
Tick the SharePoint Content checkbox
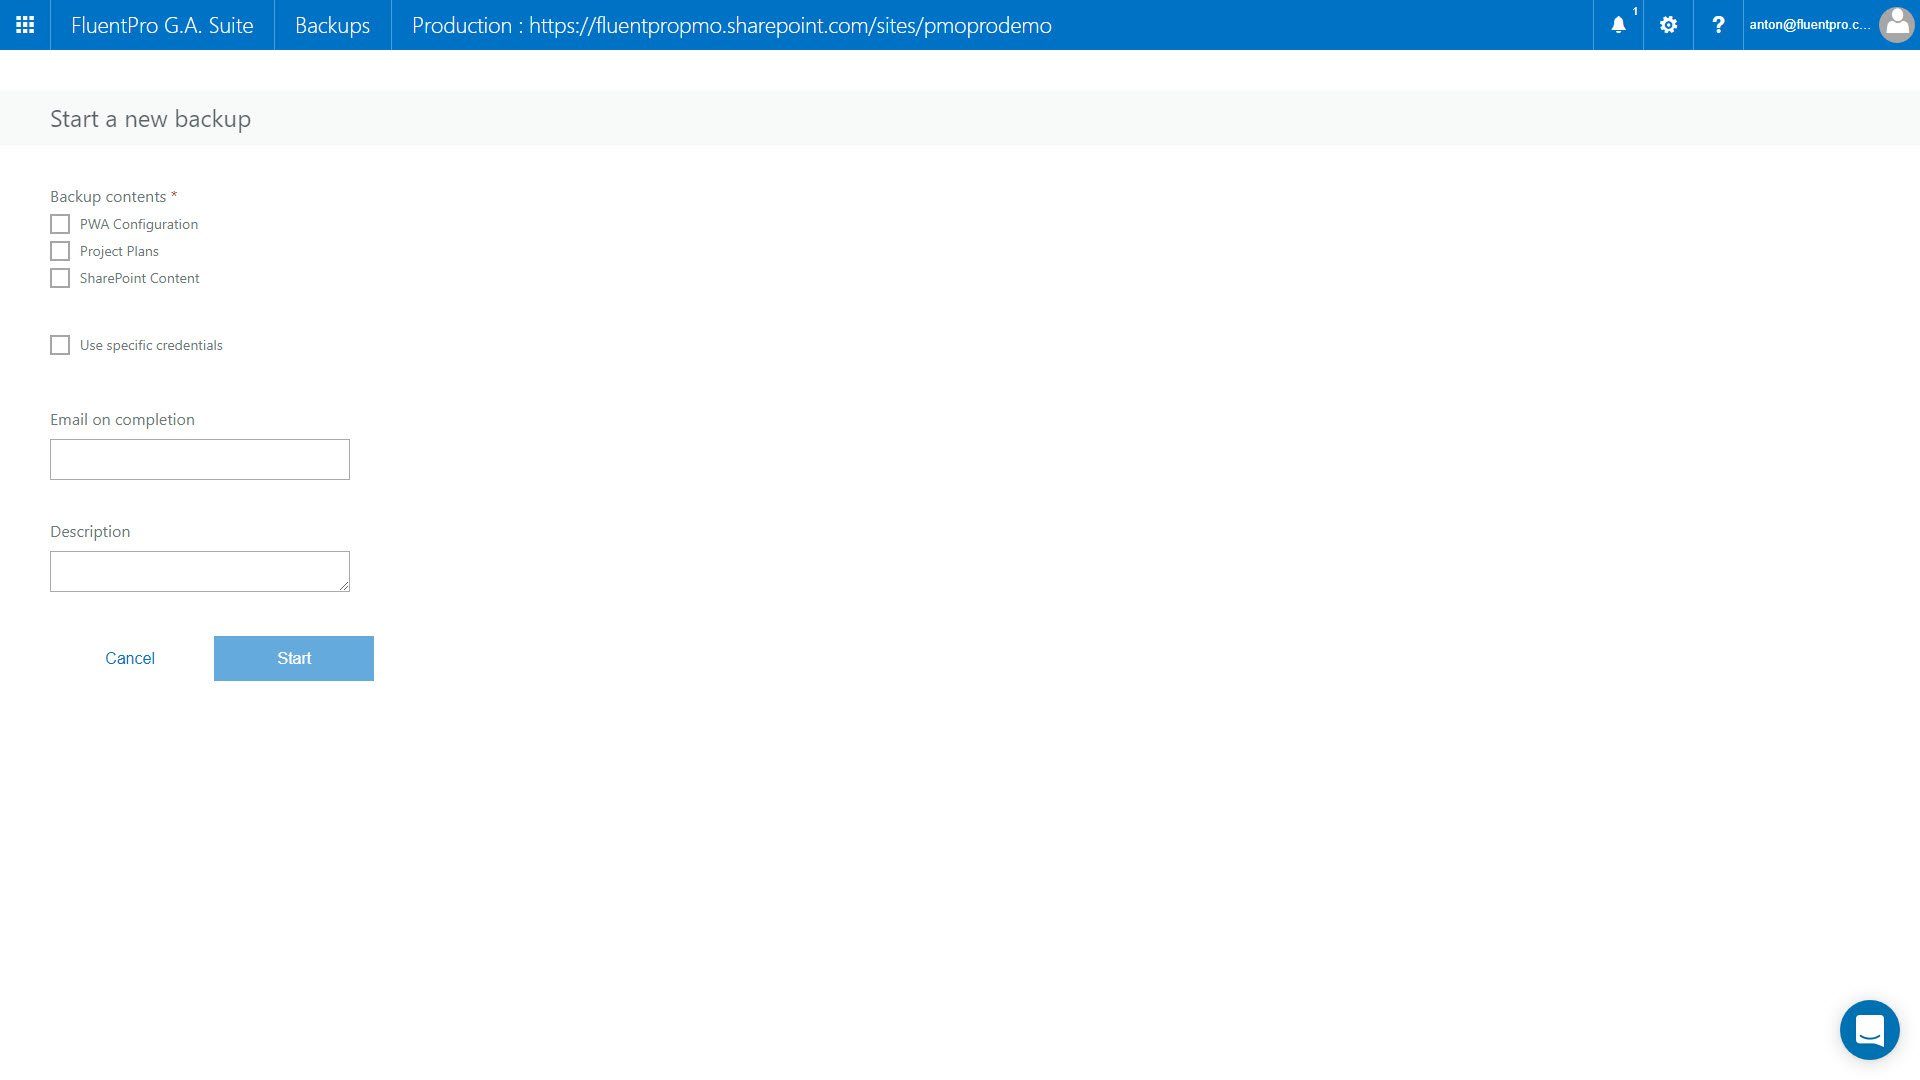(60, 278)
